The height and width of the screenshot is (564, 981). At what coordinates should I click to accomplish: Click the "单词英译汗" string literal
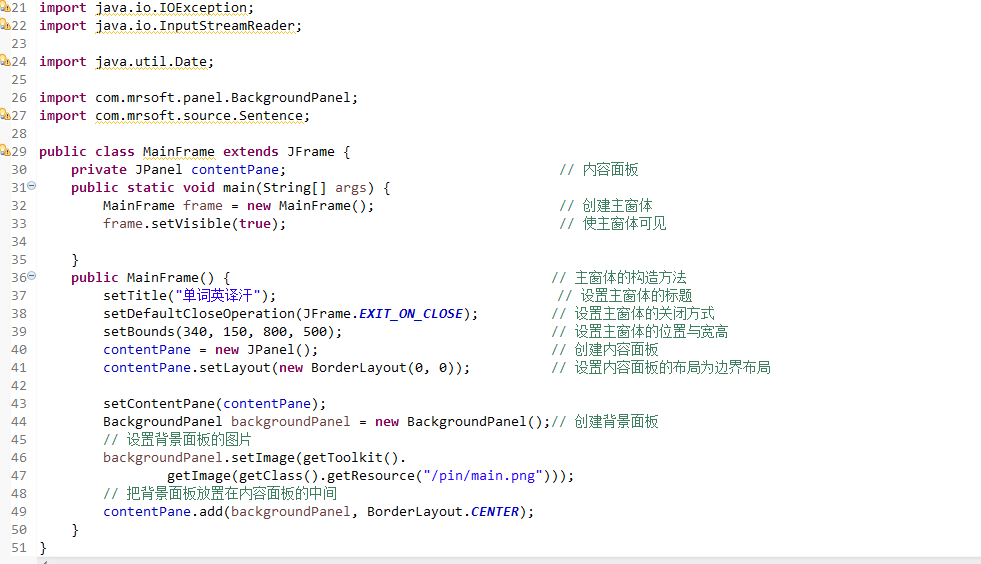tap(218, 295)
